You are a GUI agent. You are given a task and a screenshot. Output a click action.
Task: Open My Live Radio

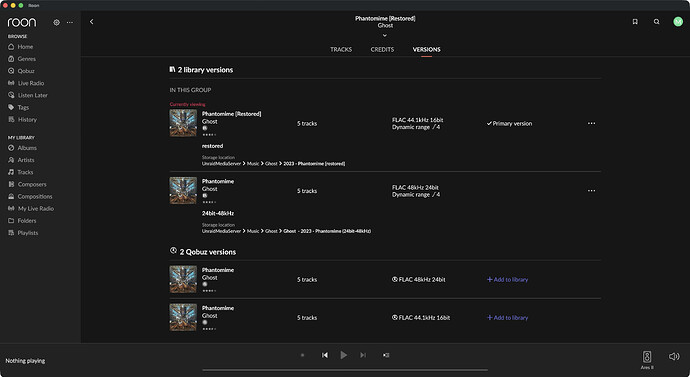(31, 209)
